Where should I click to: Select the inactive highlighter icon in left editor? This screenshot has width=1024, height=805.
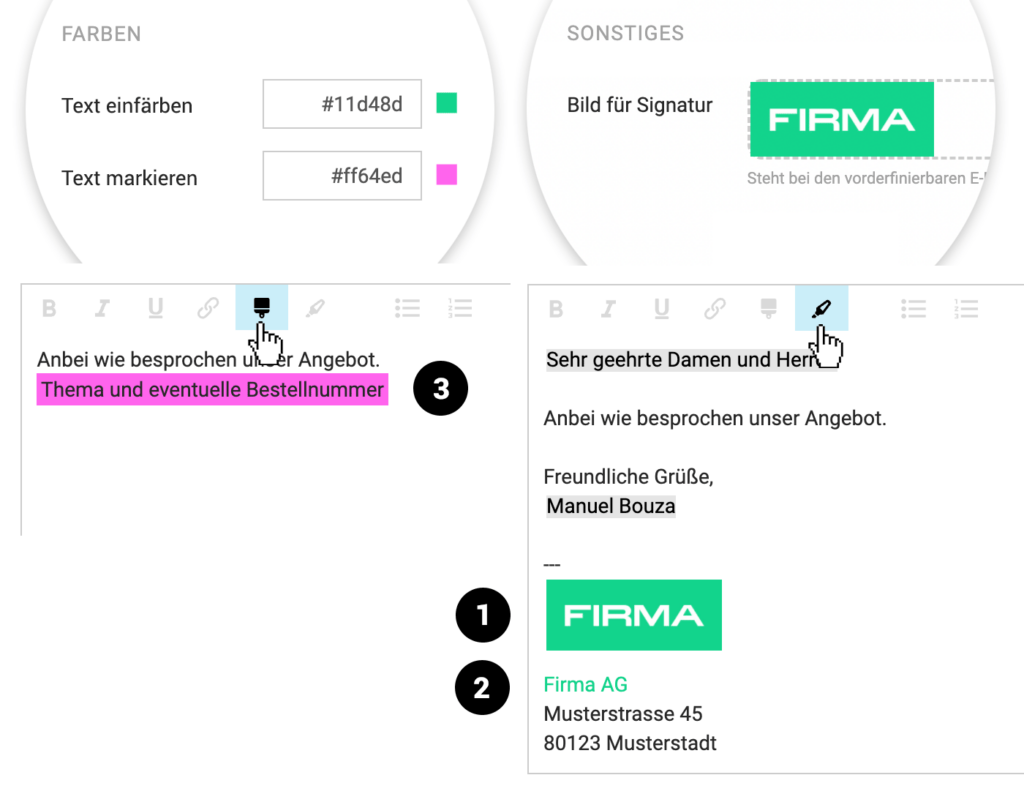click(315, 308)
